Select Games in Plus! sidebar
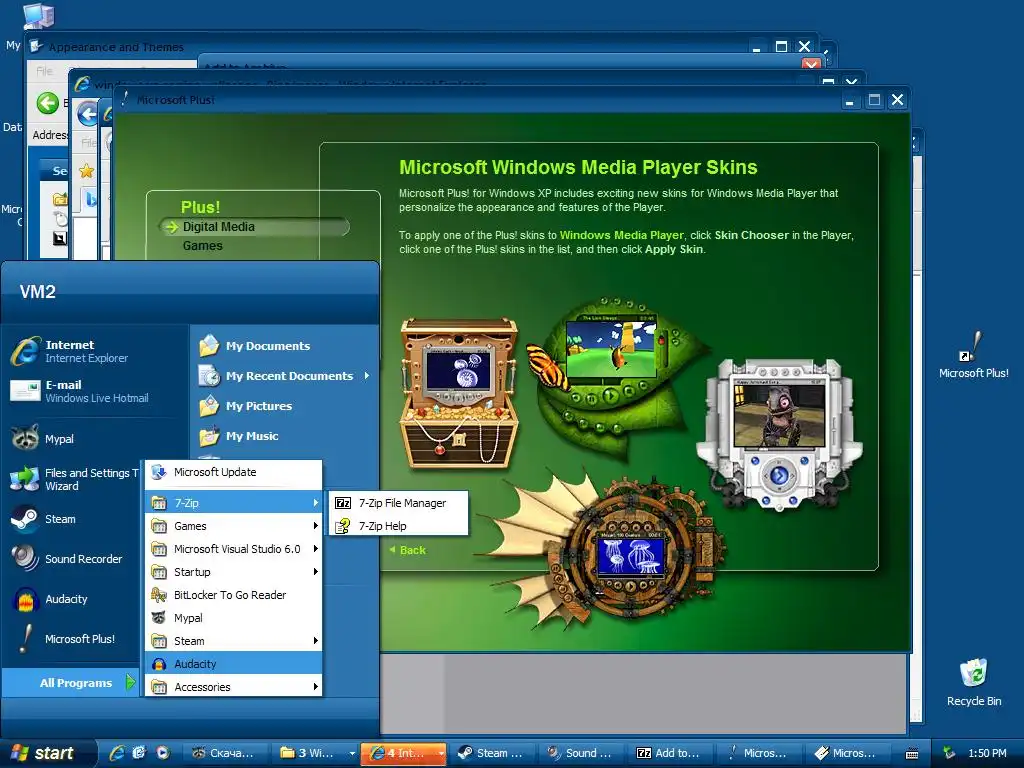Image resolution: width=1024 pixels, height=768 pixels. [202, 246]
